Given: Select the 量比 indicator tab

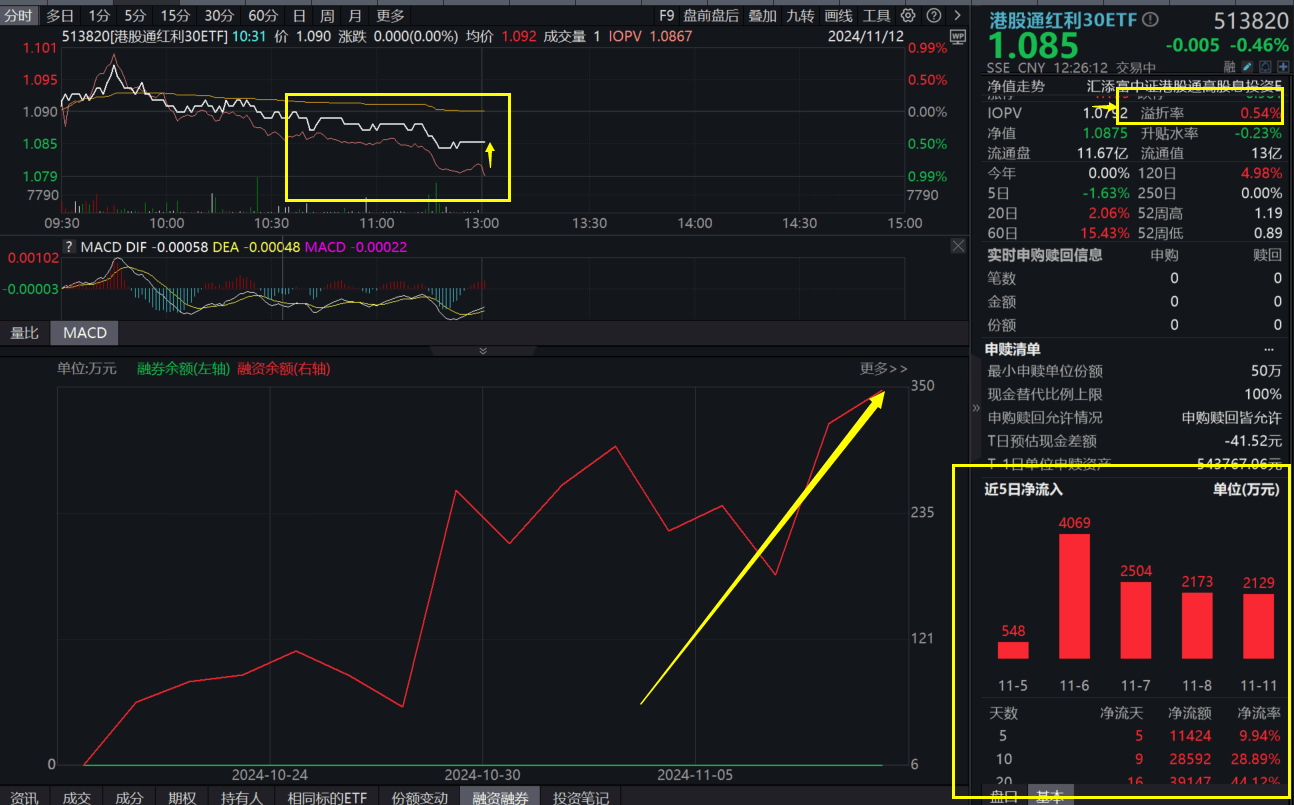Looking at the screenshot, I should click(x=25, y=333).
